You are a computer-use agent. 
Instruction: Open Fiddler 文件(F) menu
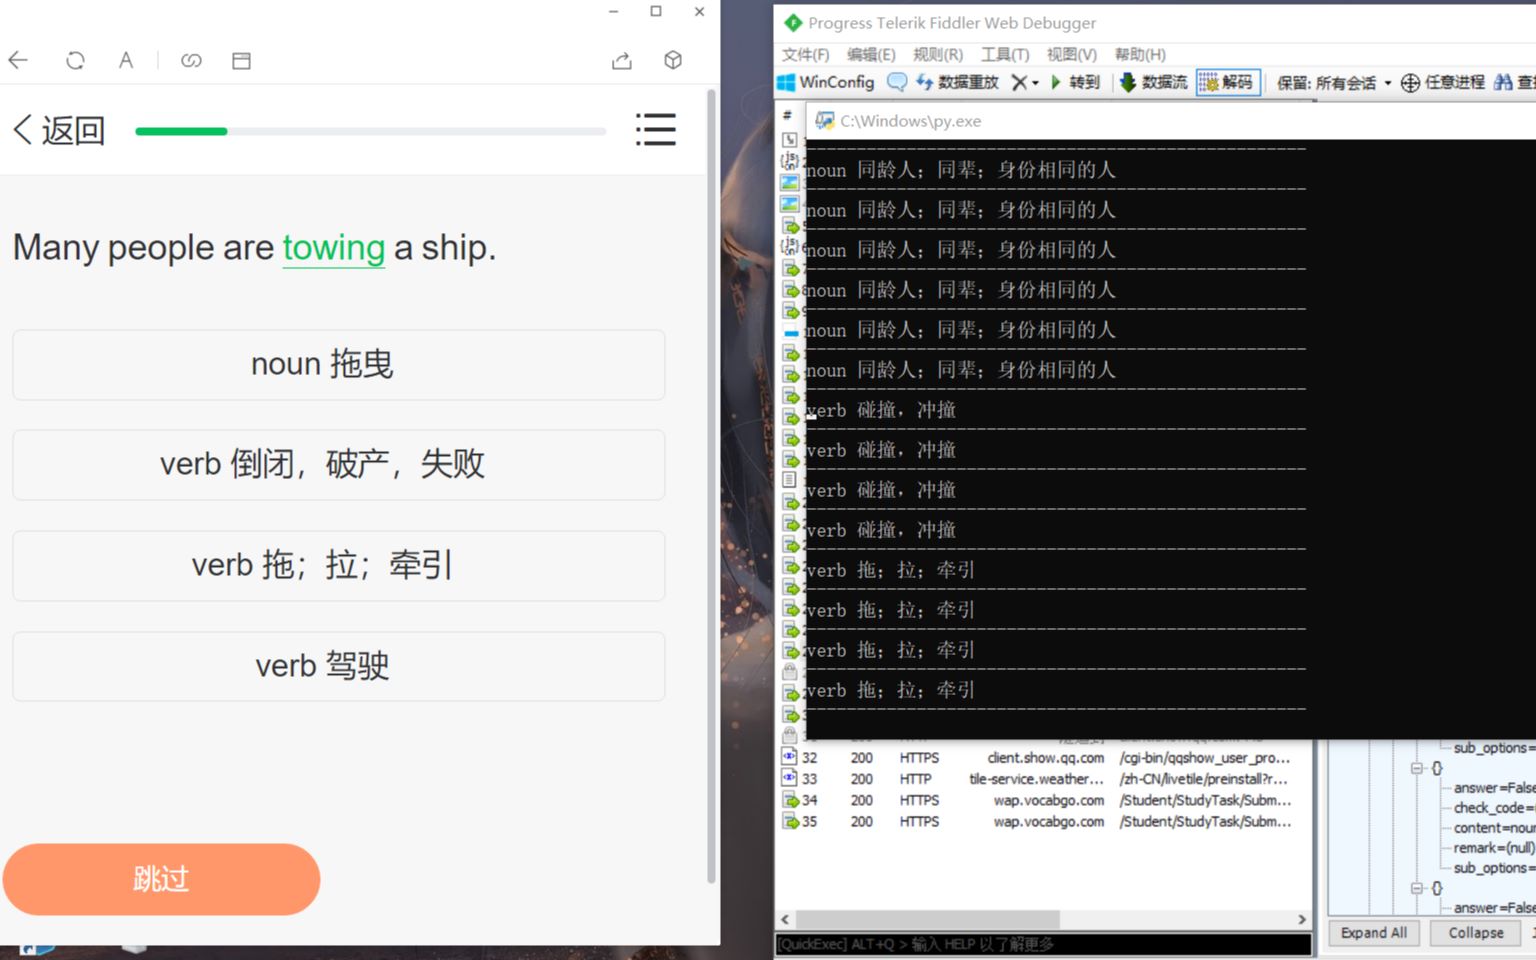[806, 54]
